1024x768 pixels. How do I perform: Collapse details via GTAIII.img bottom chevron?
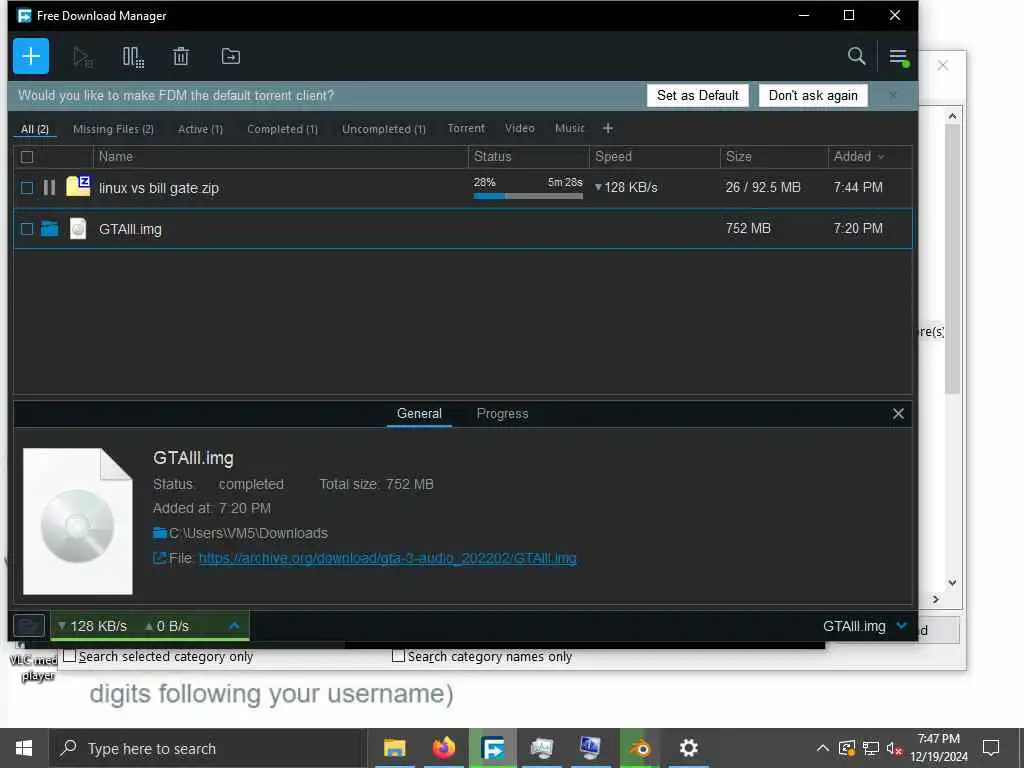pos(902,626)
